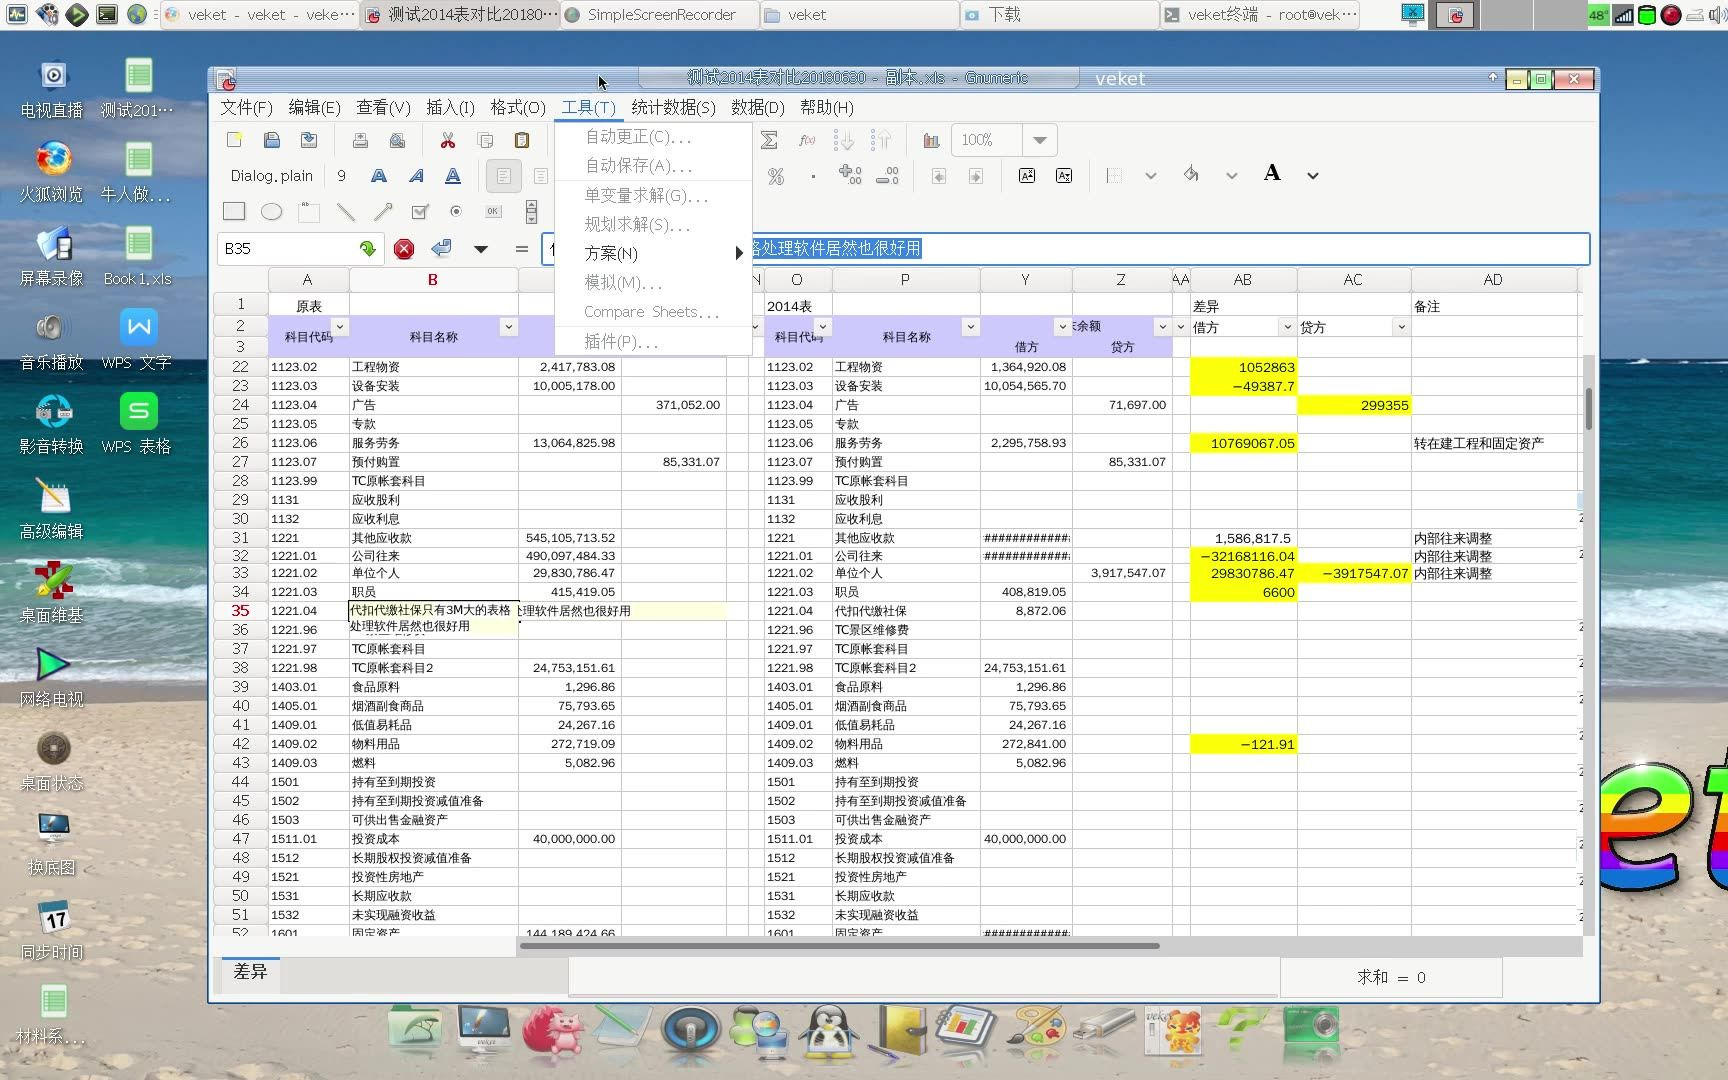Expand the font color dropdown arrow
Screen dimensions: 1728x1080
pos(1313,176)
